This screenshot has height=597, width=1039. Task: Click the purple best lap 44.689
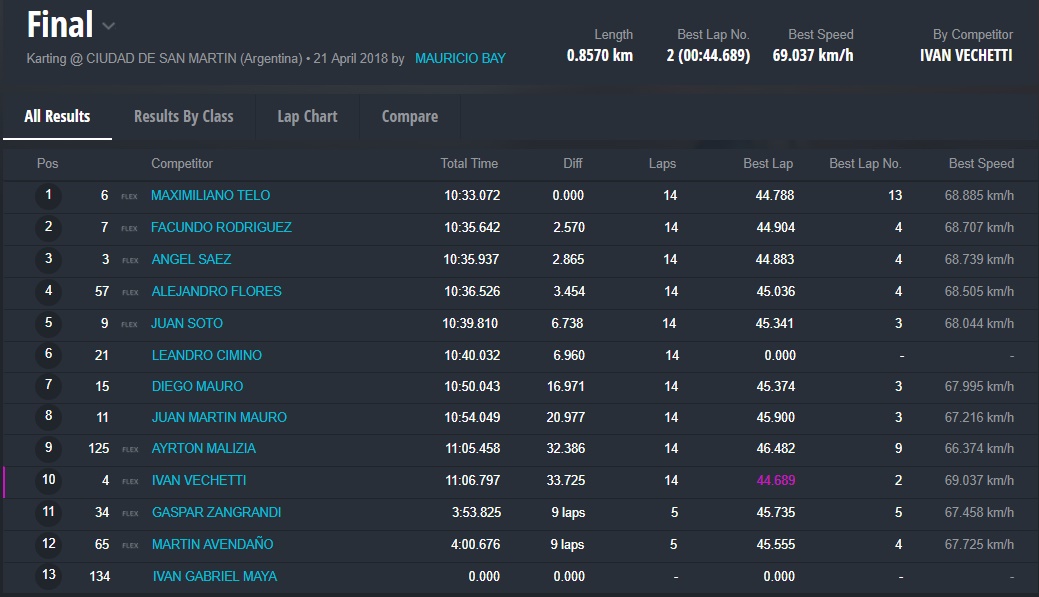click(x=776, y=481)
